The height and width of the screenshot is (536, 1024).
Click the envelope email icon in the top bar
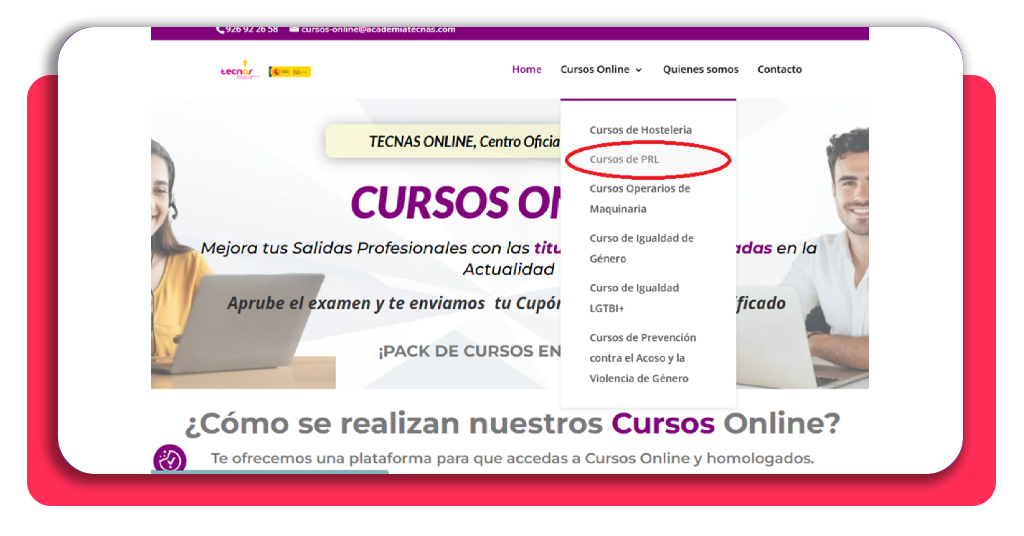[294, 29]
